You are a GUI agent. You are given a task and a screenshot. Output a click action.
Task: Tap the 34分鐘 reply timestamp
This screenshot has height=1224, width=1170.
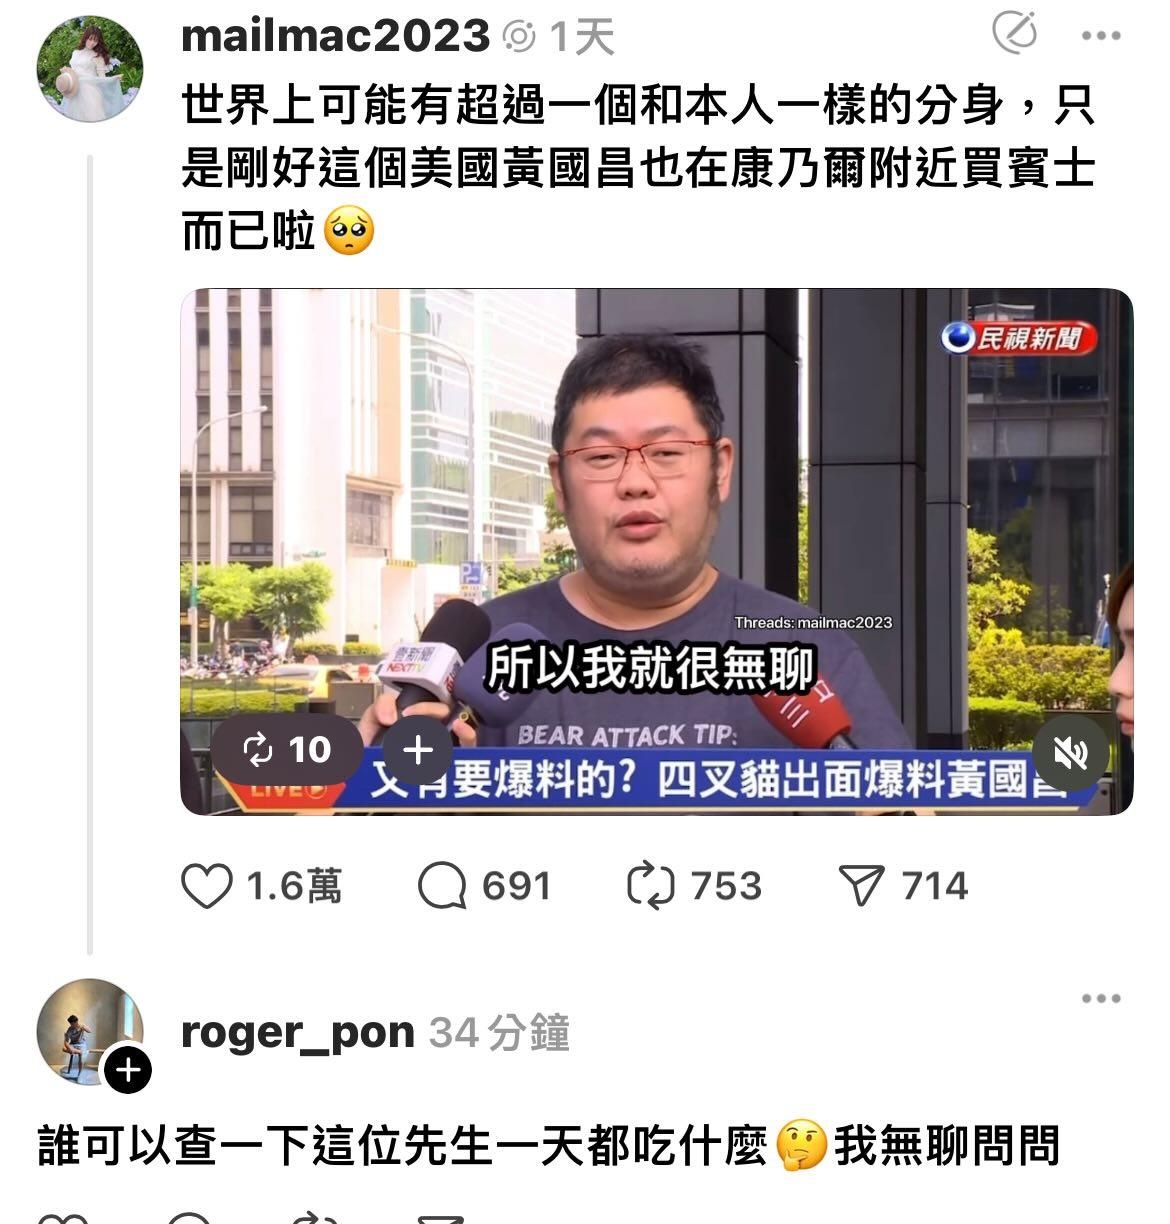[499, 1032]
